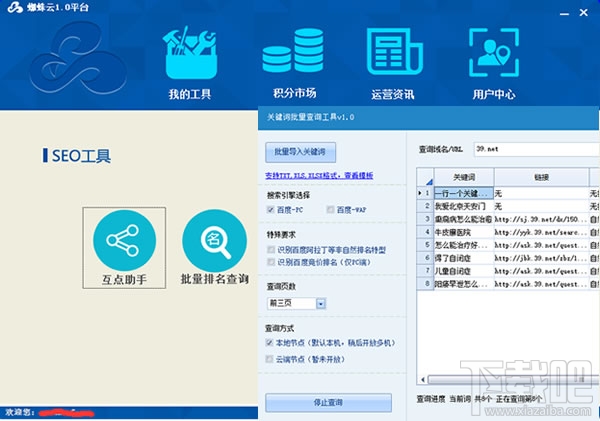This screenshot has width=600, height=421.
Task: Select keyword cell 我爱北京天安门
Action: coord(464,206)
